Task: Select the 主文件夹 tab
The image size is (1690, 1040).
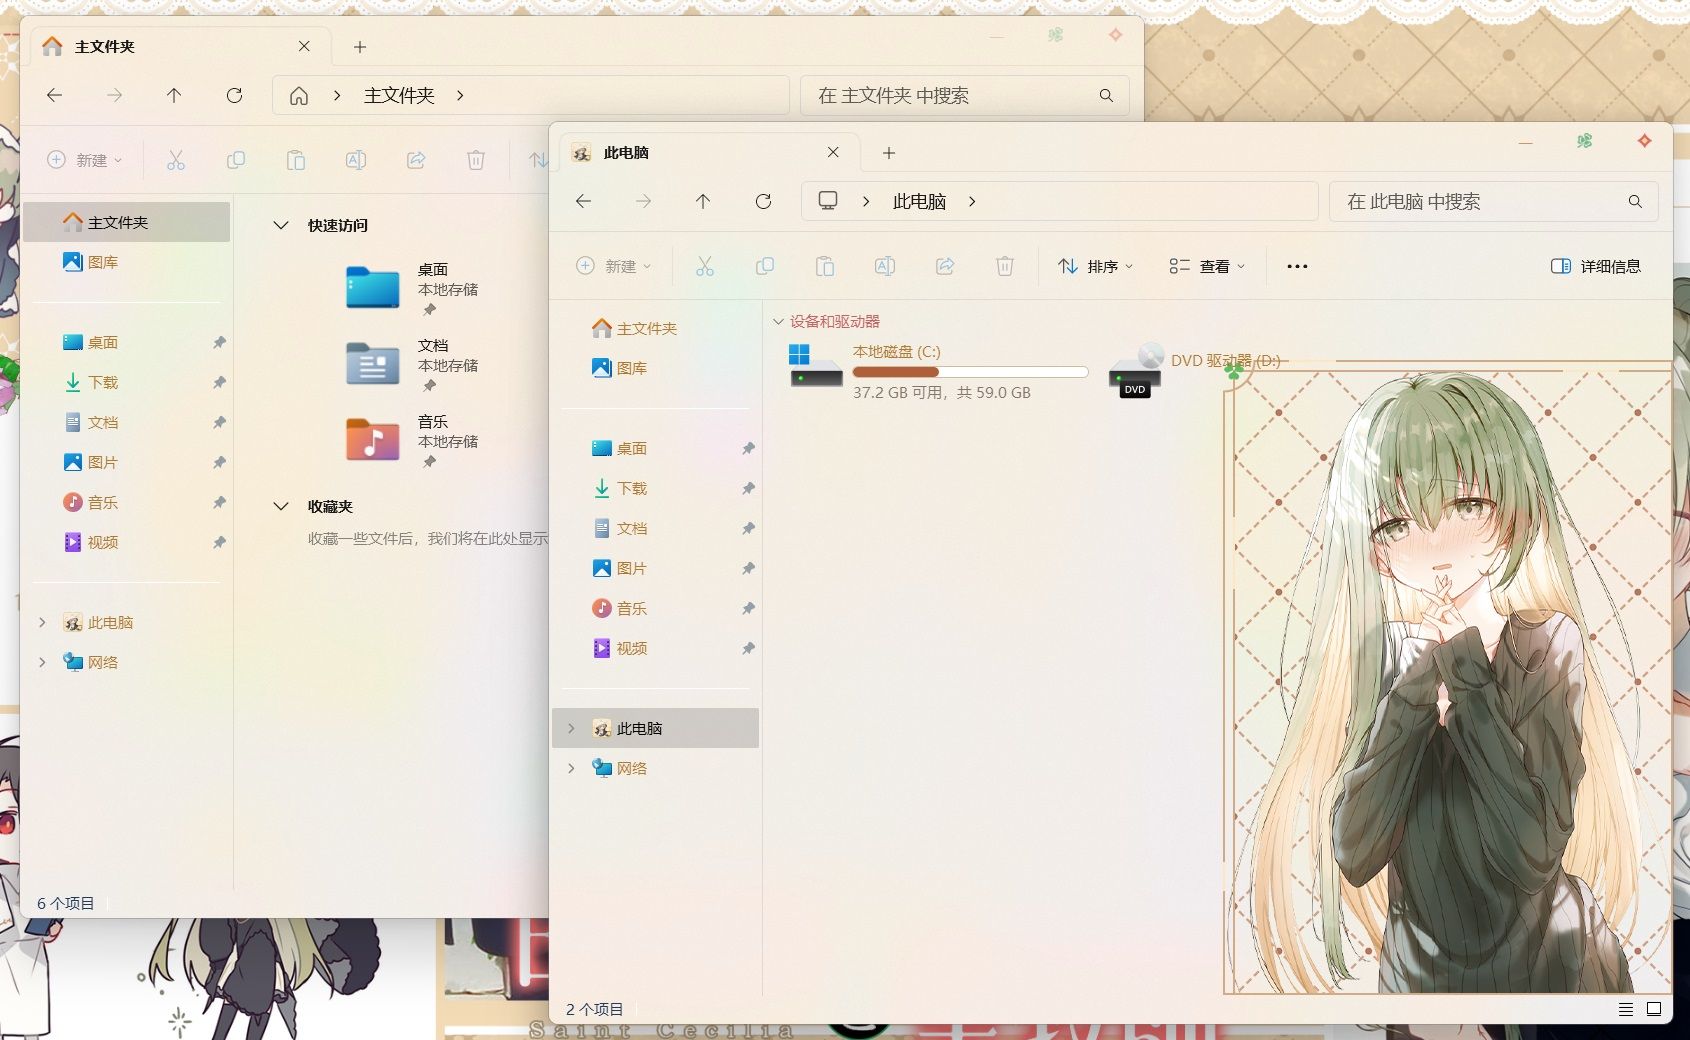Action: pos(178,47)
